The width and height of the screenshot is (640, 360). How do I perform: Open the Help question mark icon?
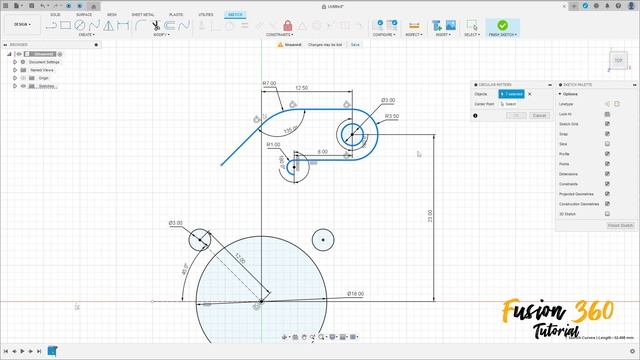[618, 6]
